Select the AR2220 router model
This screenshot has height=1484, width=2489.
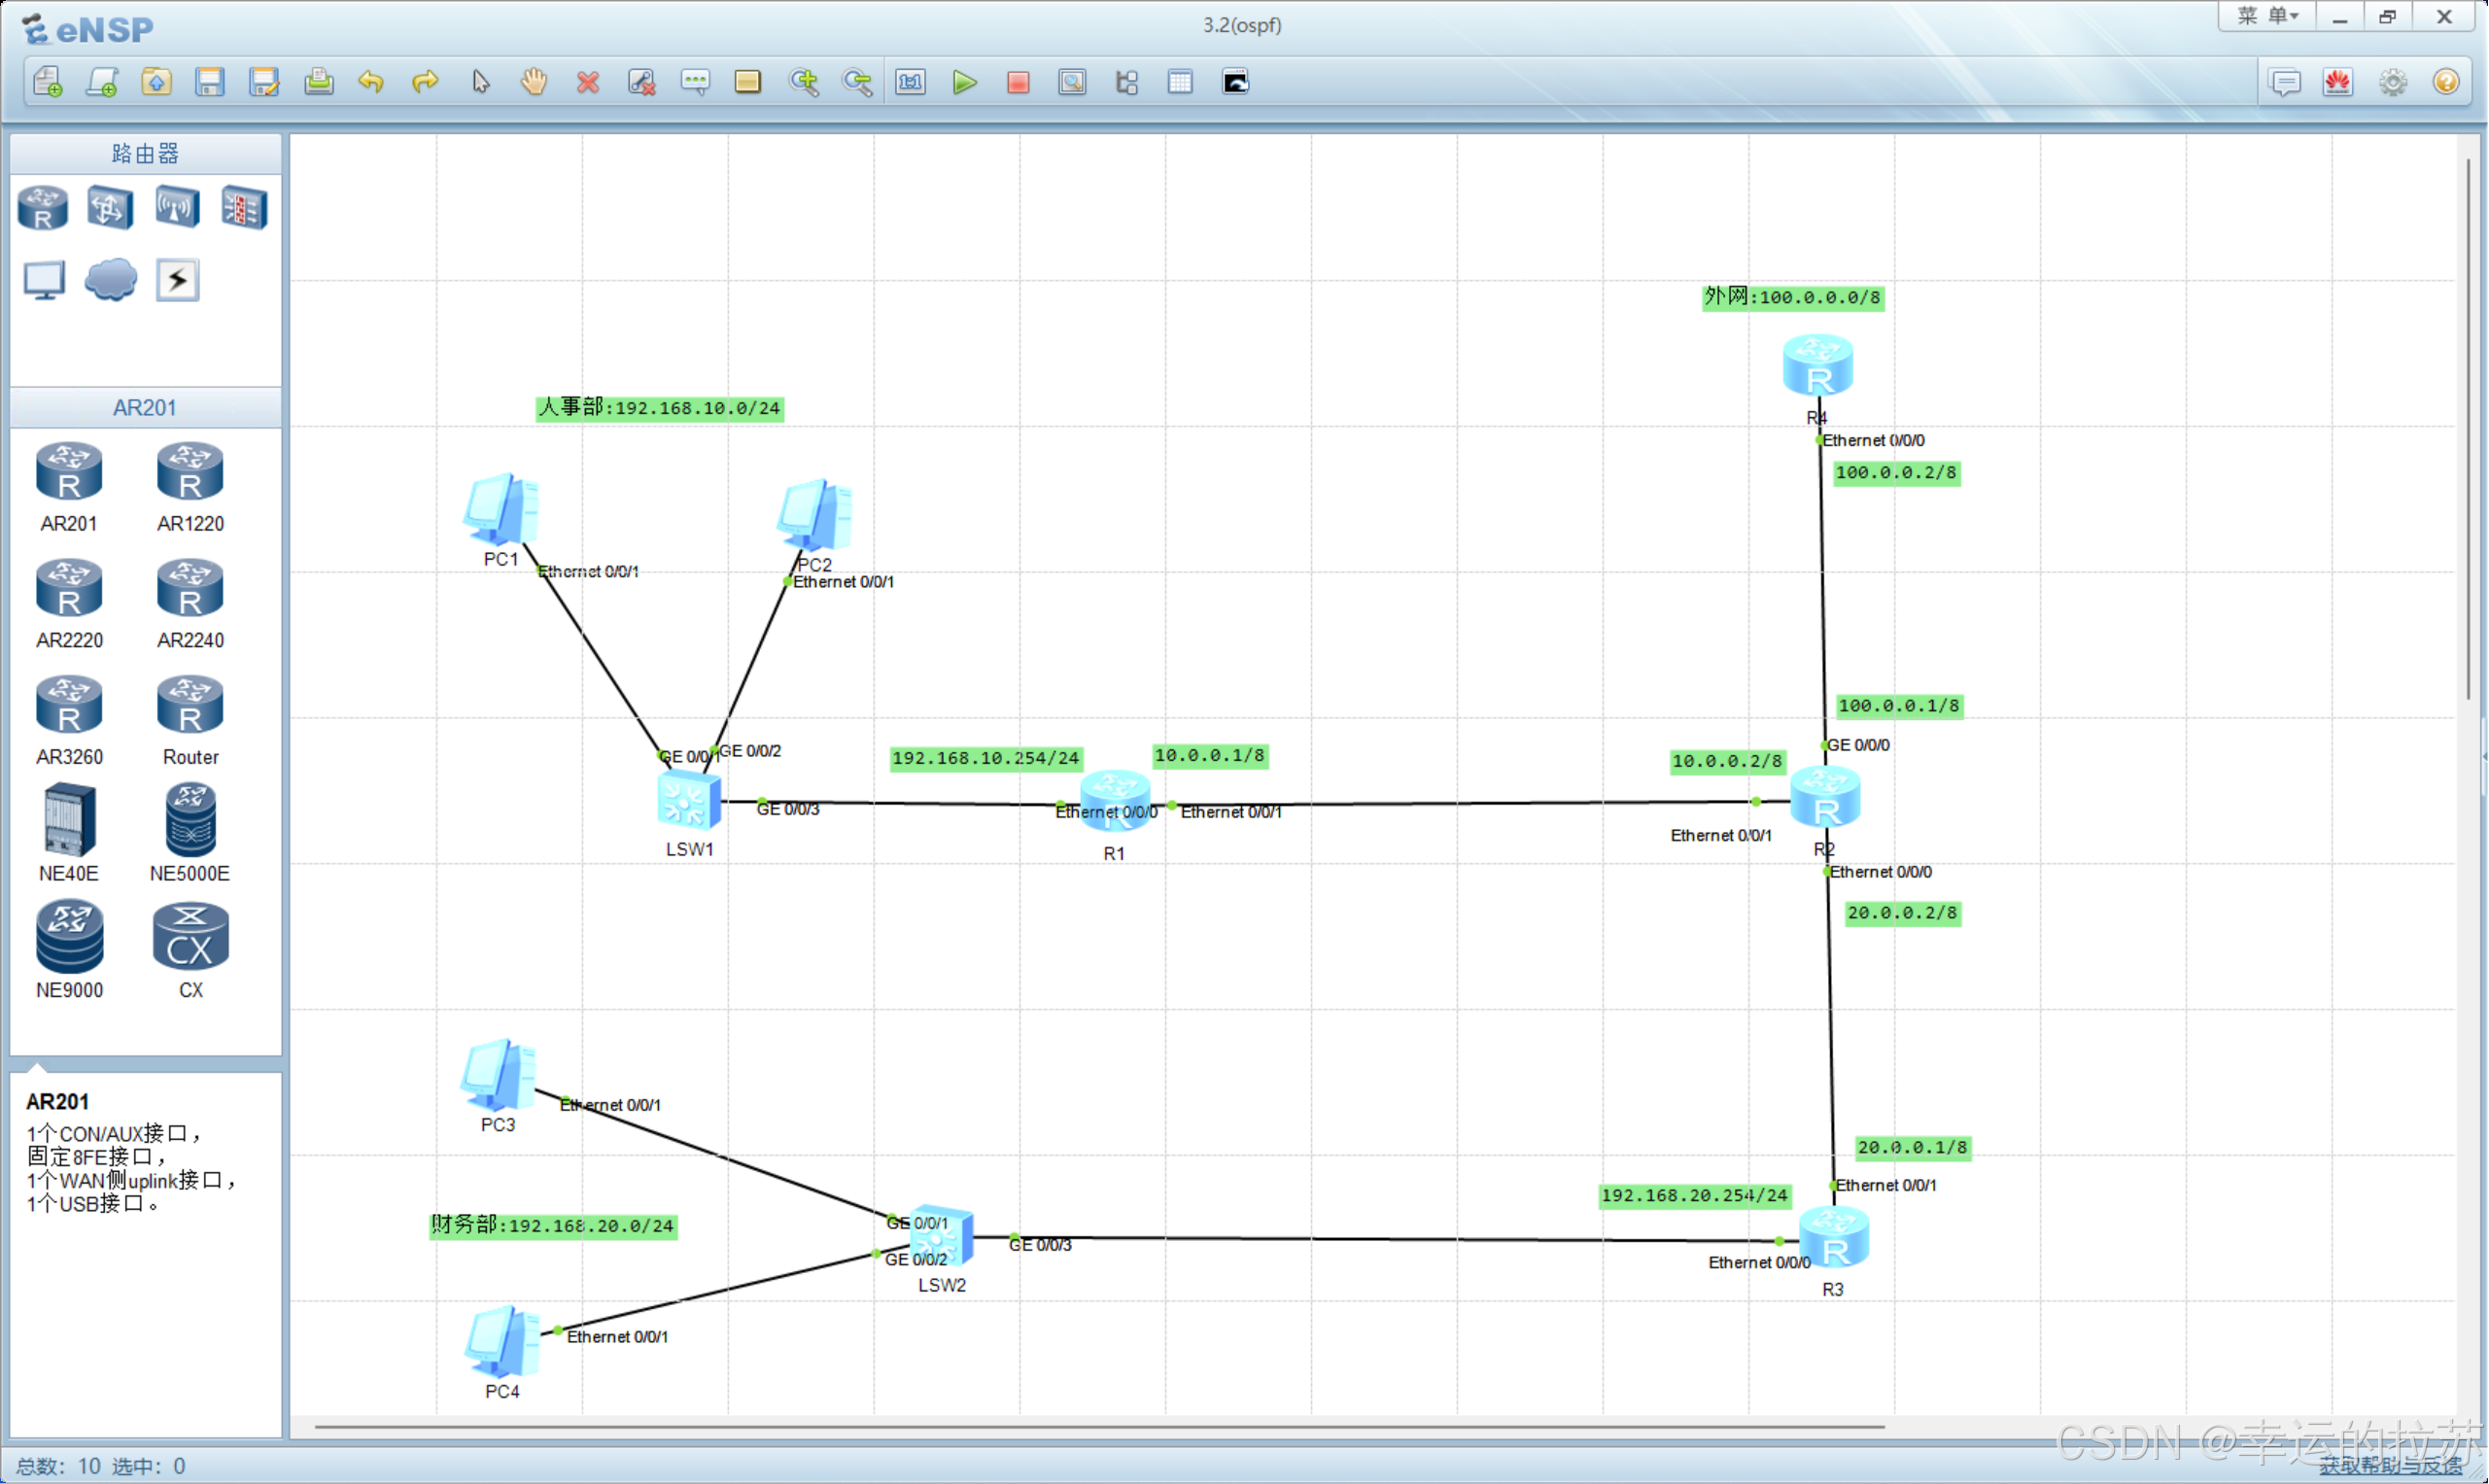[69, 588]
